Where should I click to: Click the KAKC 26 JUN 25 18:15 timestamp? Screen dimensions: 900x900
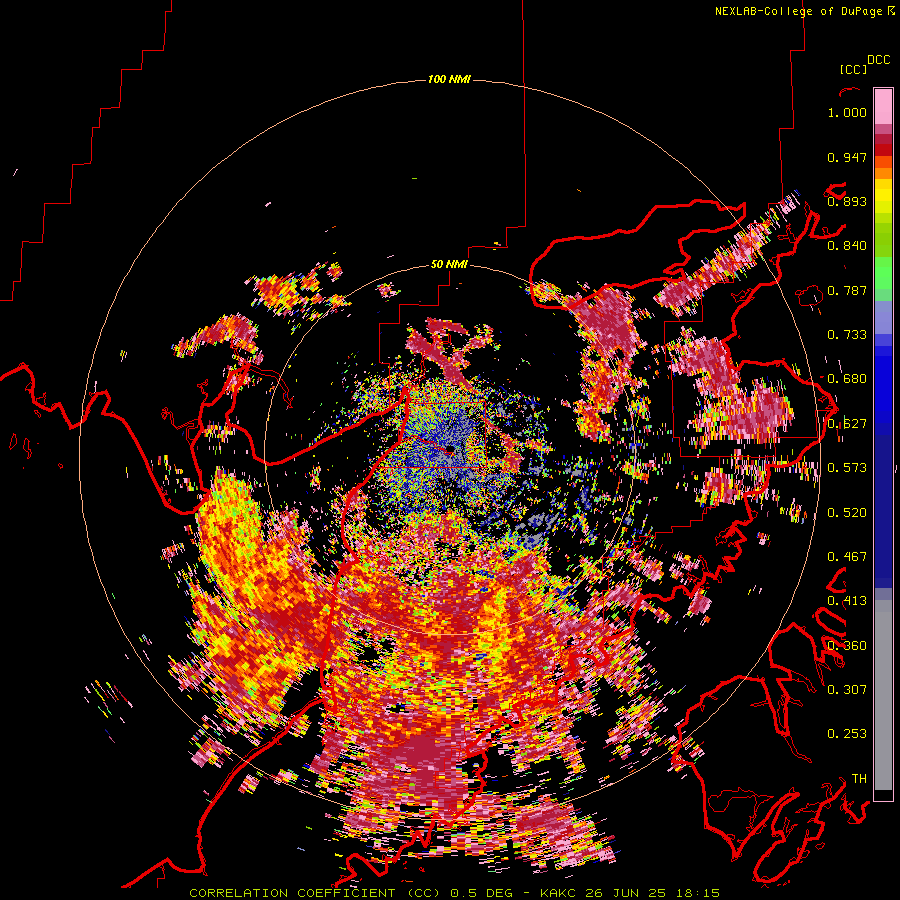click(x=629, y=893)
